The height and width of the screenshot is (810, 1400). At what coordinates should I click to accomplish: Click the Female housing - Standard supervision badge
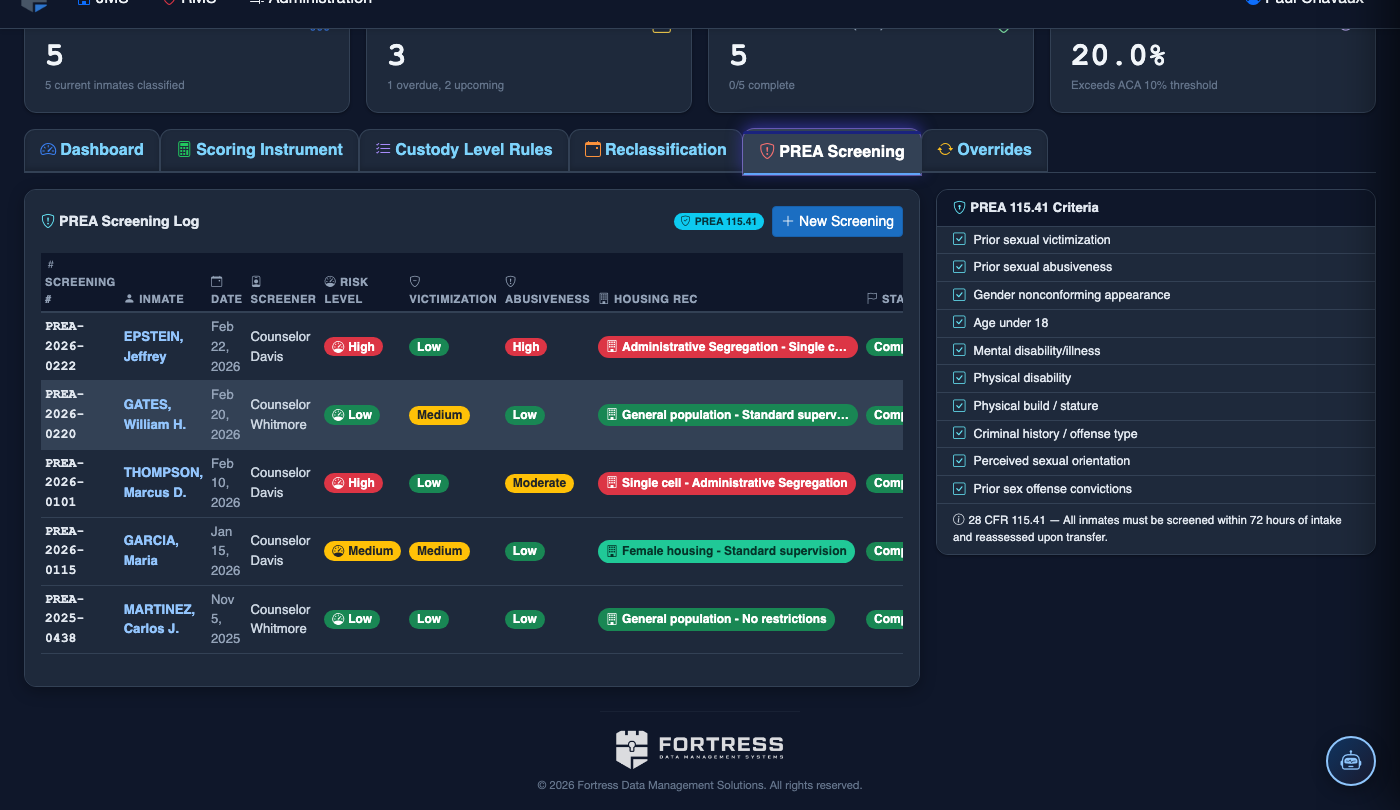click(726, 551)
